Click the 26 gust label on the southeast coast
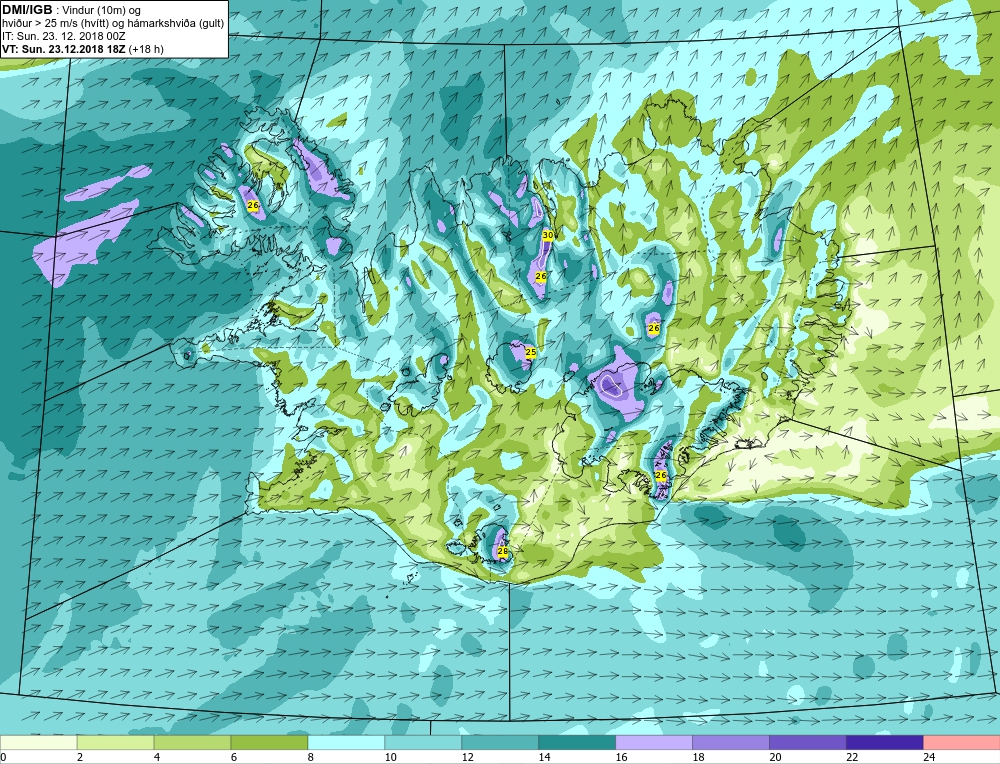 pyautogui.click(x=661, y=476)
